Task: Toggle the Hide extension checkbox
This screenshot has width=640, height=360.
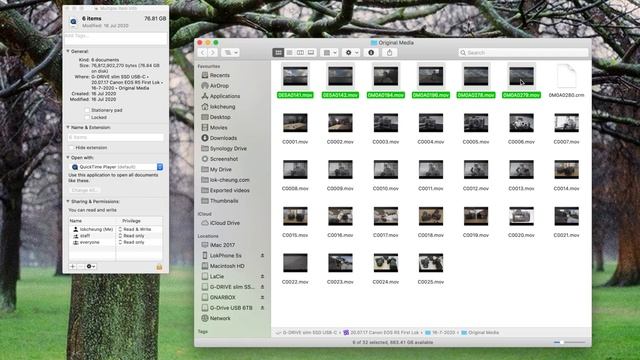Action: pyautogui.click(x=71, y=148)
